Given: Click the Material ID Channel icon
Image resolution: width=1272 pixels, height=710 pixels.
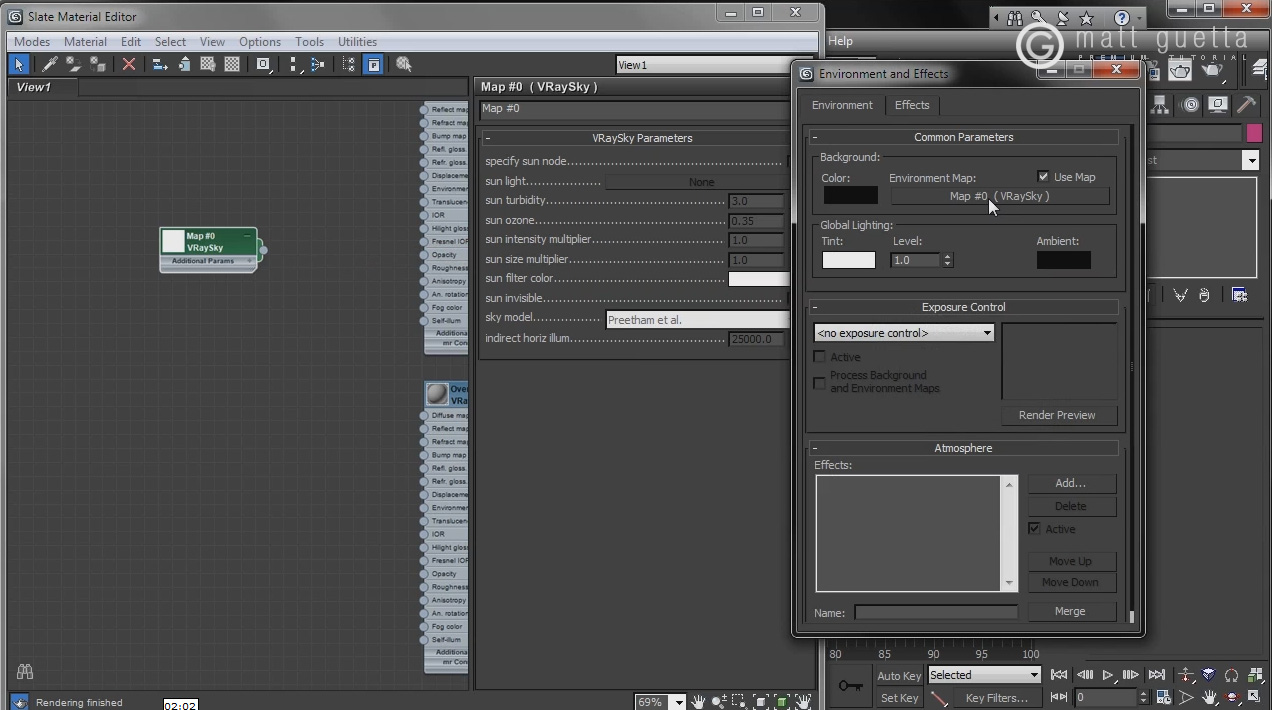Looking at the screenshot, I should click(x=264, y=64).
